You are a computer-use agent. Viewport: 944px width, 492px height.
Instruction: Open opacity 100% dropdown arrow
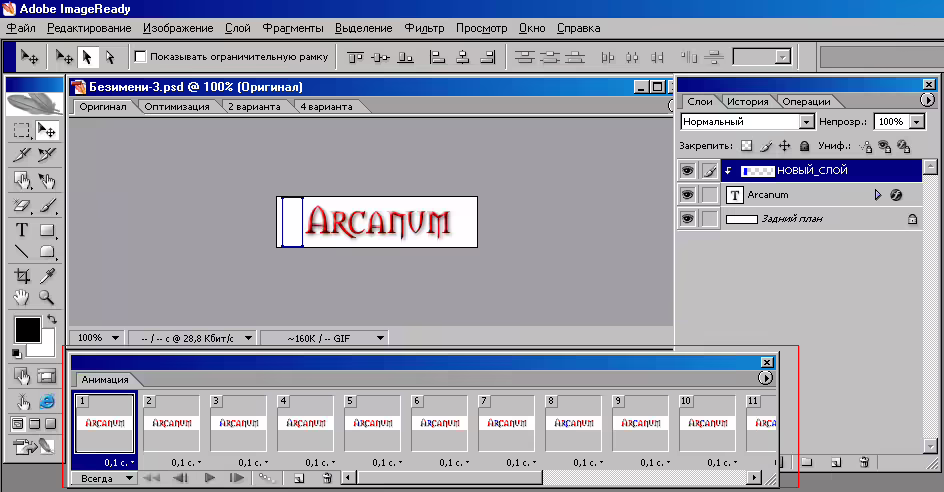click(916, 122)
